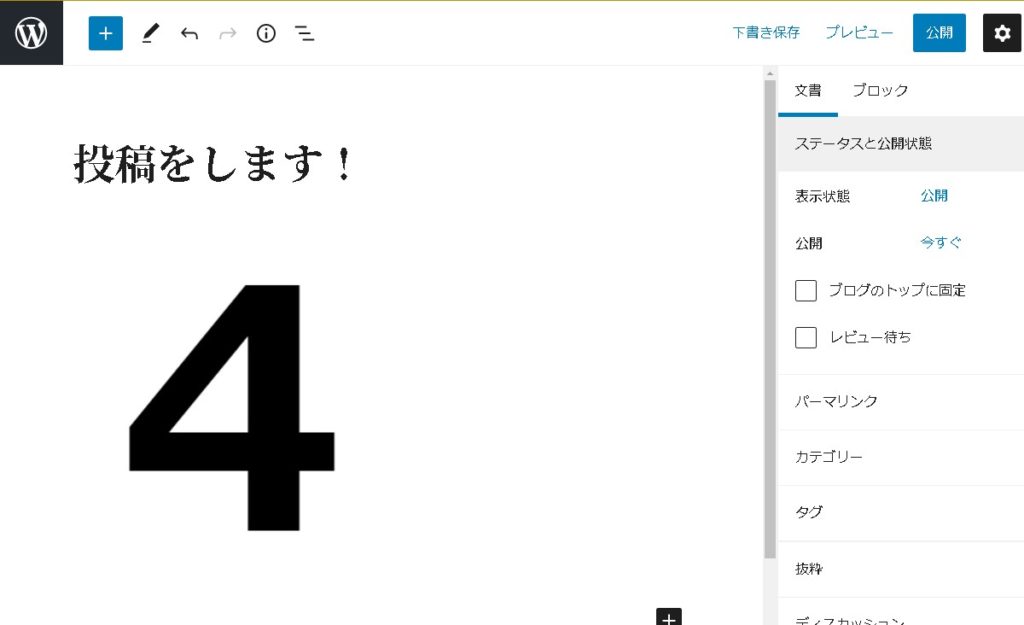Enable ブログのトップに固定 checkbox
1024x625 pixels.
[806, 291]
